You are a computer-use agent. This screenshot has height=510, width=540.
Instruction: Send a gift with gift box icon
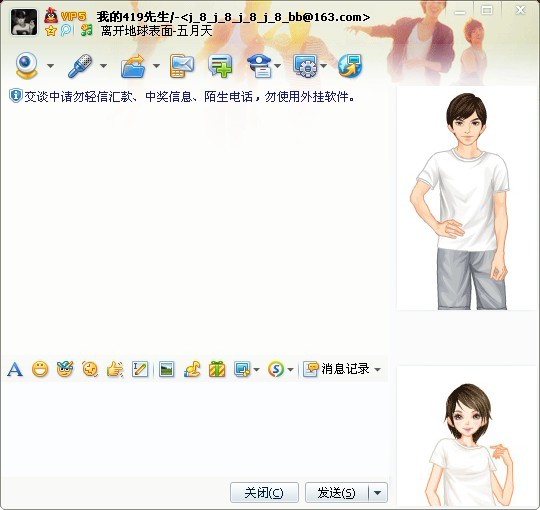[217, 369]
